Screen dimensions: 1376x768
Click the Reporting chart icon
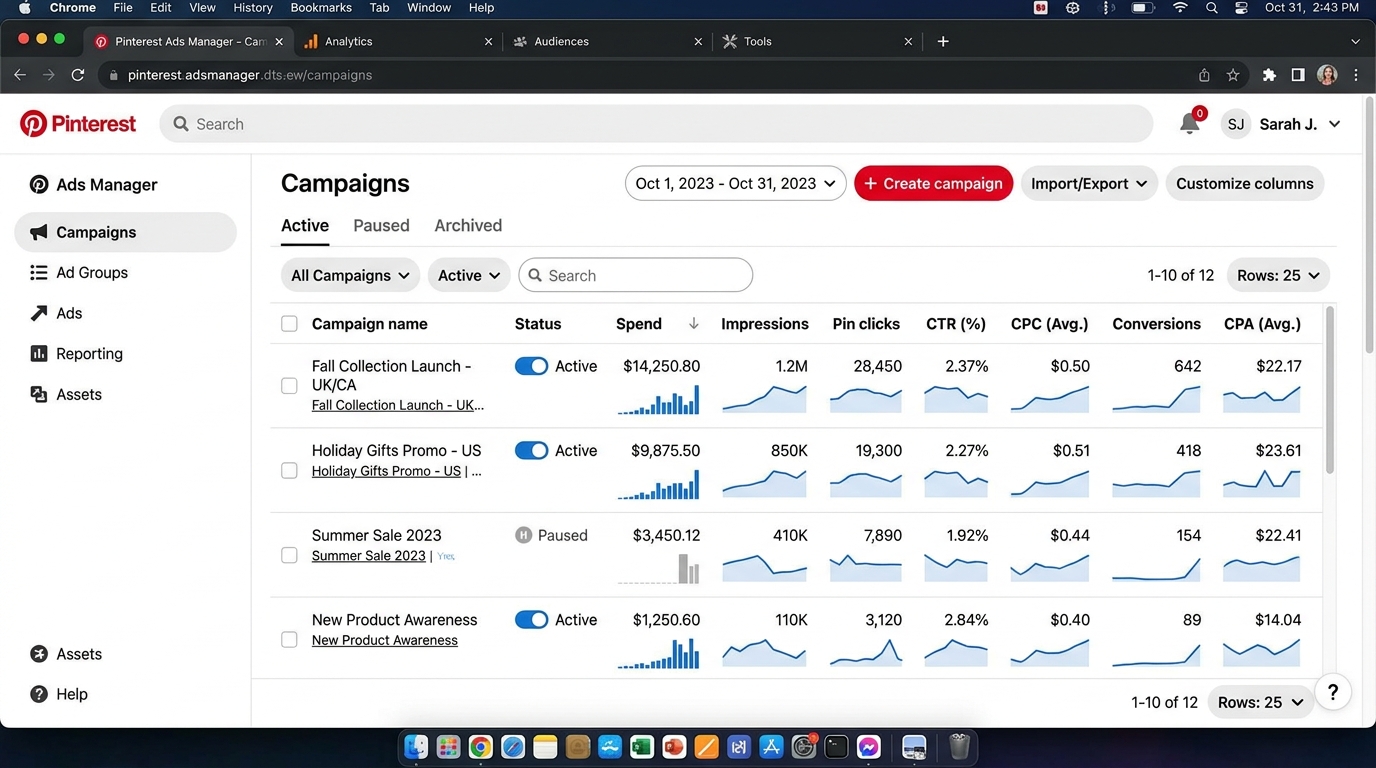click(39, 353)
